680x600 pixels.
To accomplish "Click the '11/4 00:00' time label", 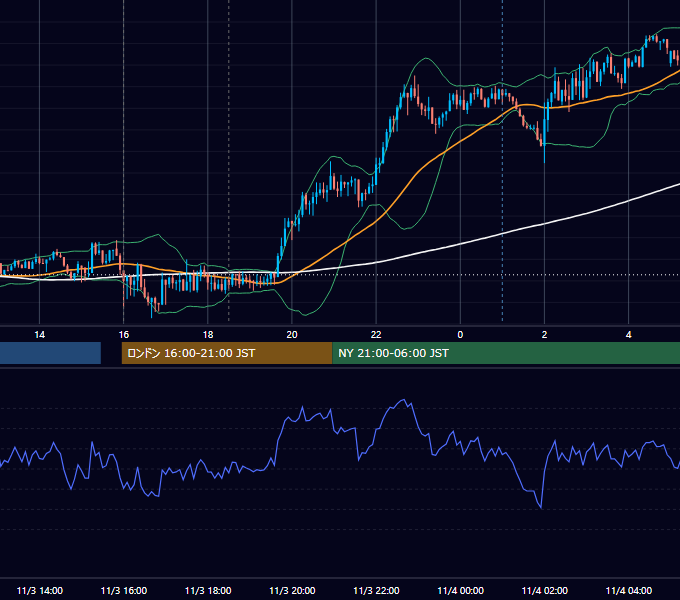I will [460, 590].
